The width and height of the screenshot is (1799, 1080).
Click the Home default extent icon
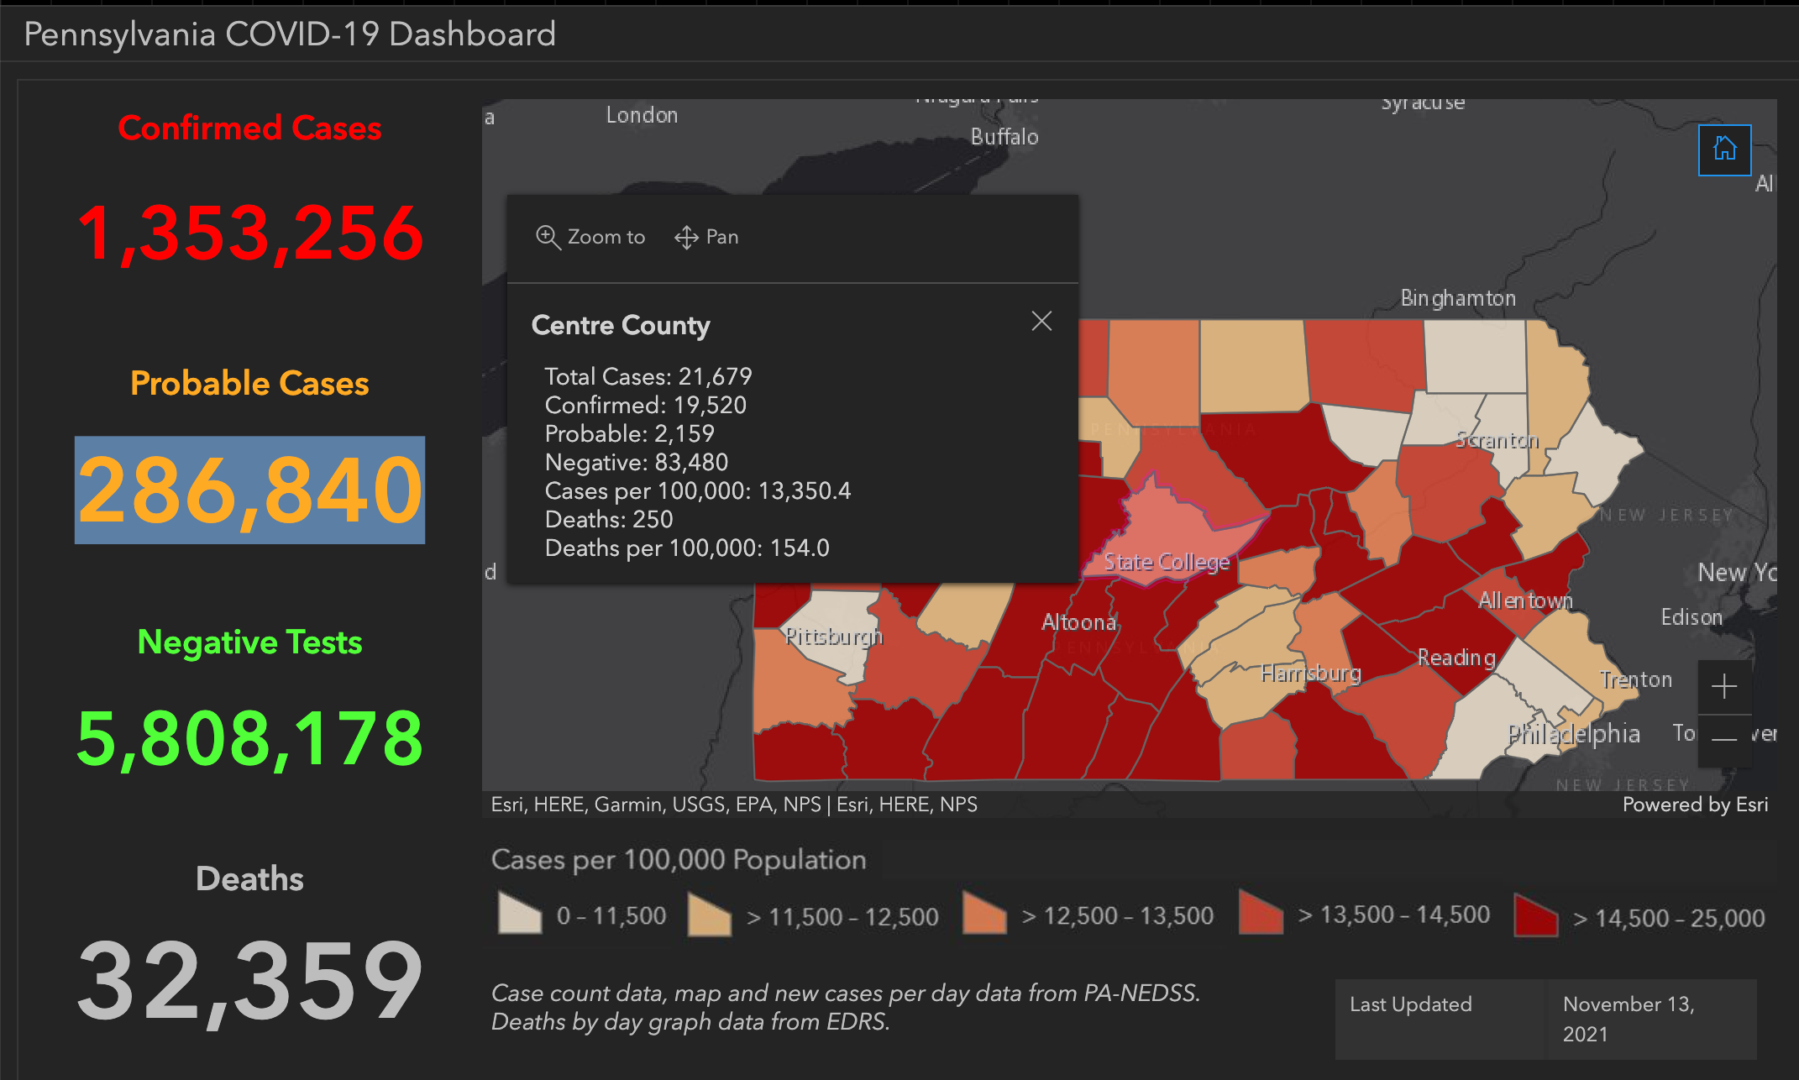click(1724, 150)
